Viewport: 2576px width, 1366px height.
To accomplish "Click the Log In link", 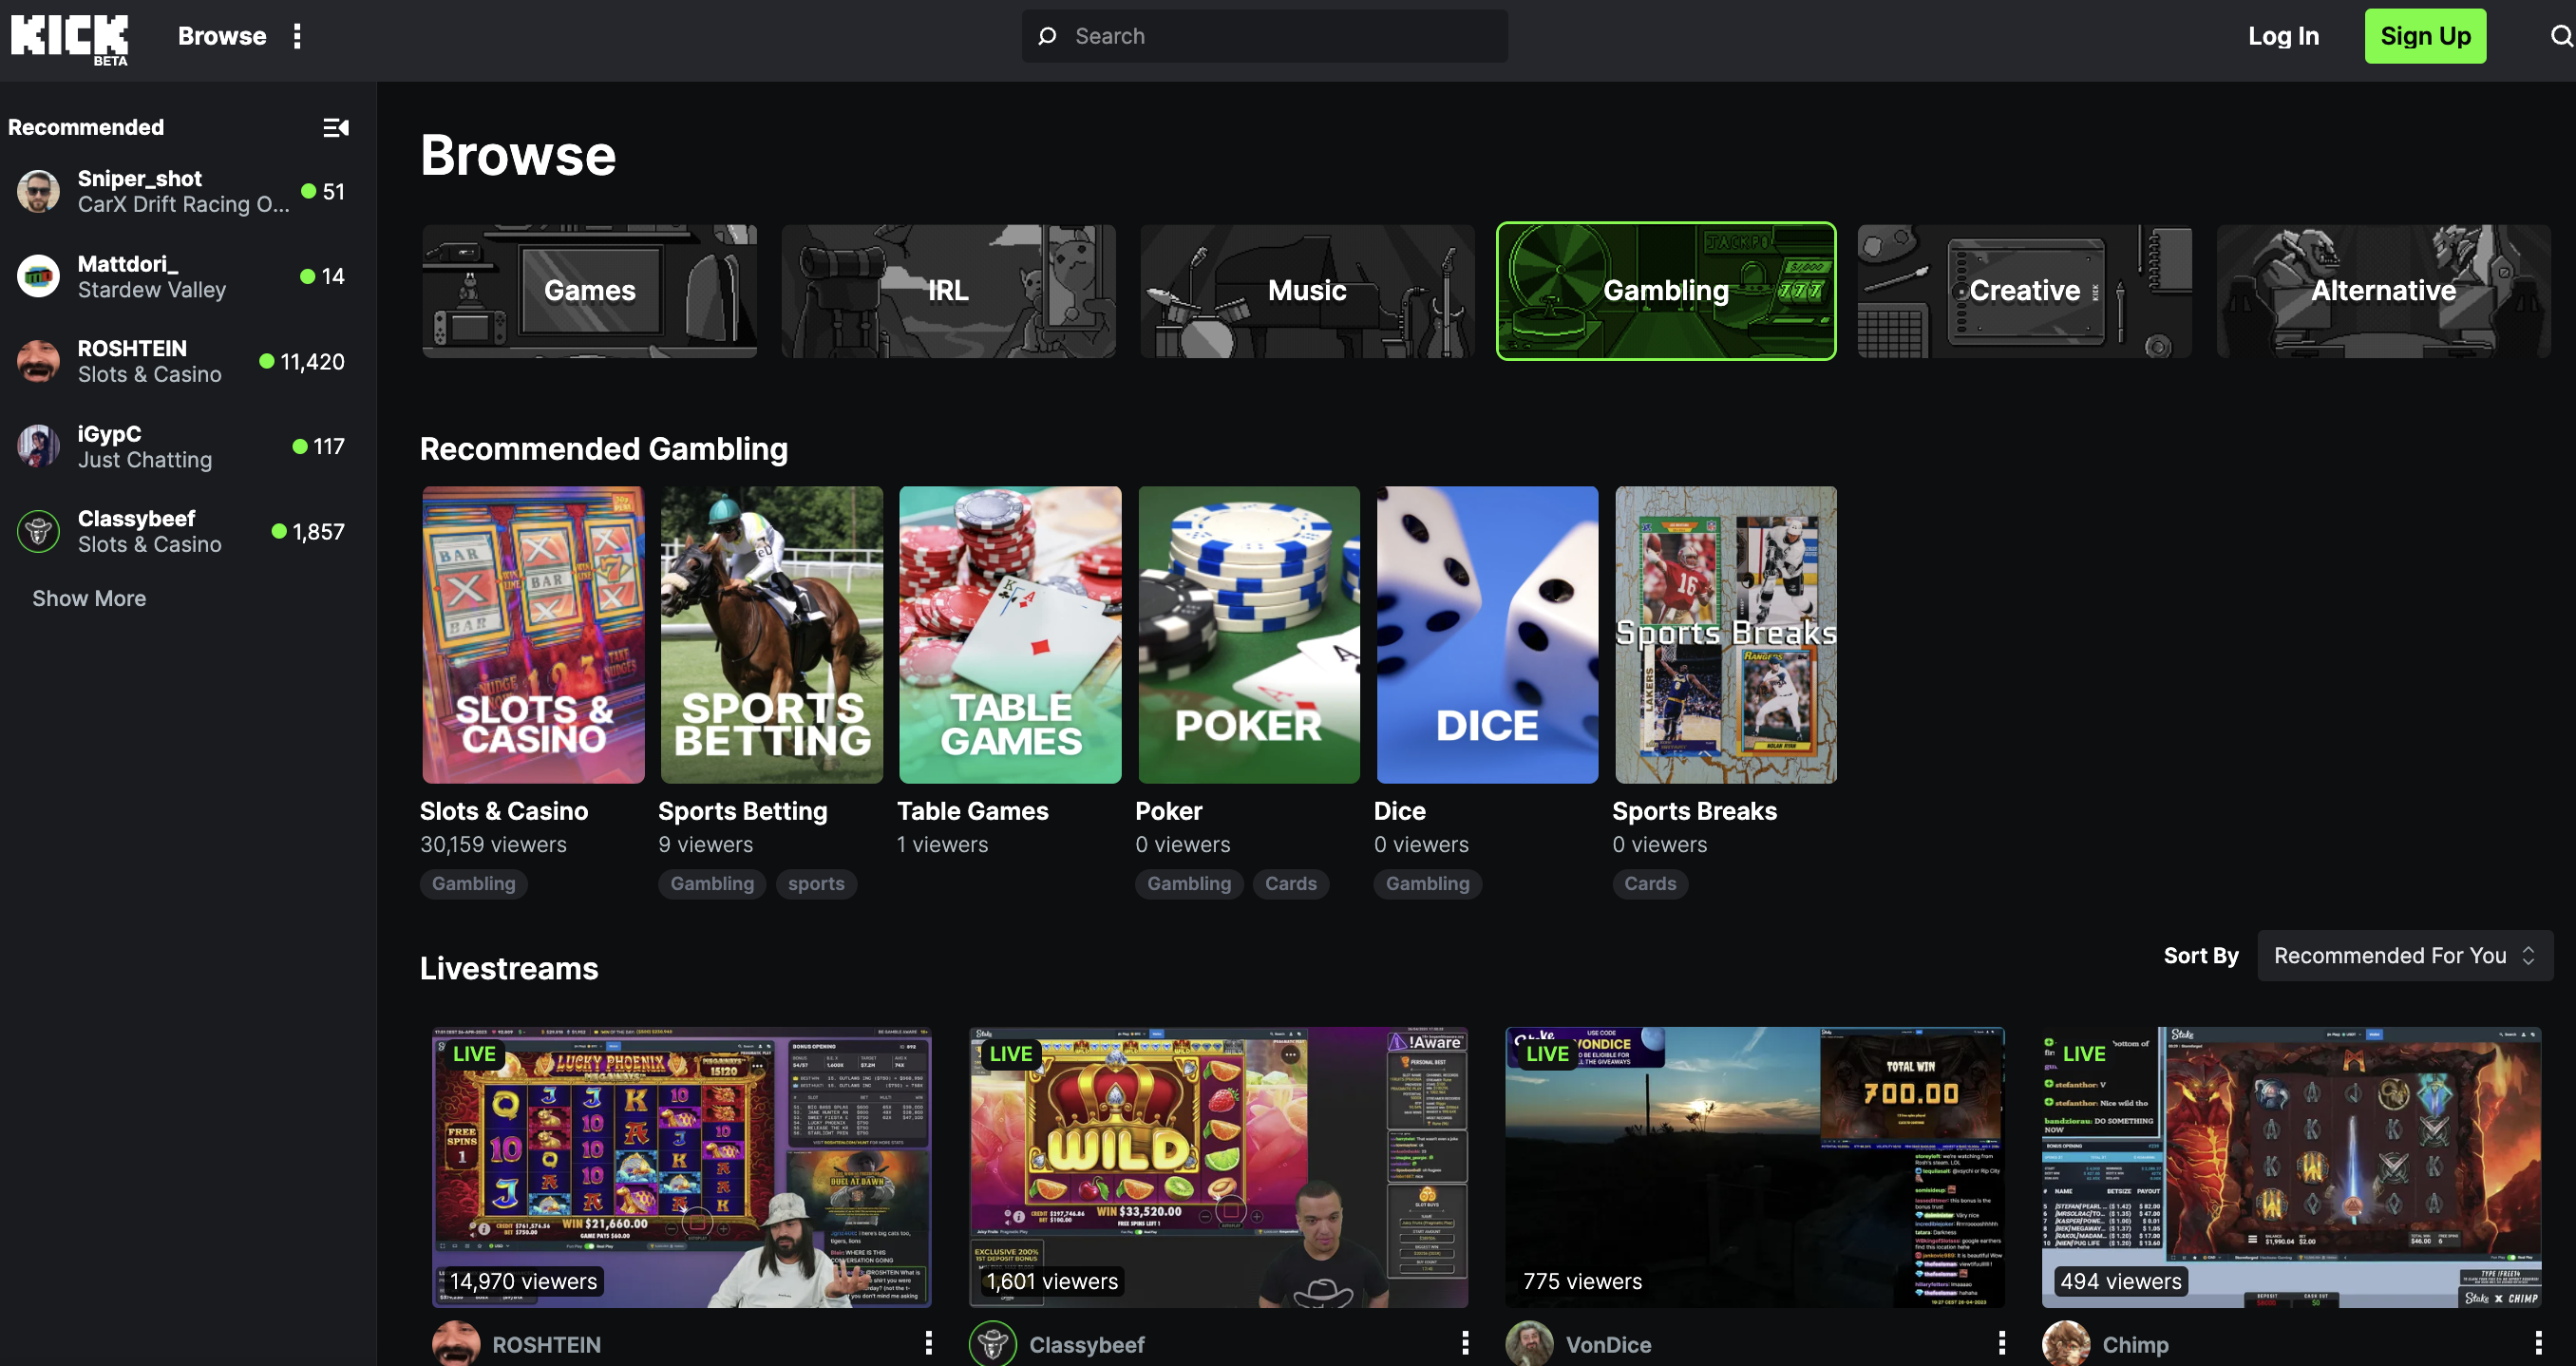I will point(2283,37).
